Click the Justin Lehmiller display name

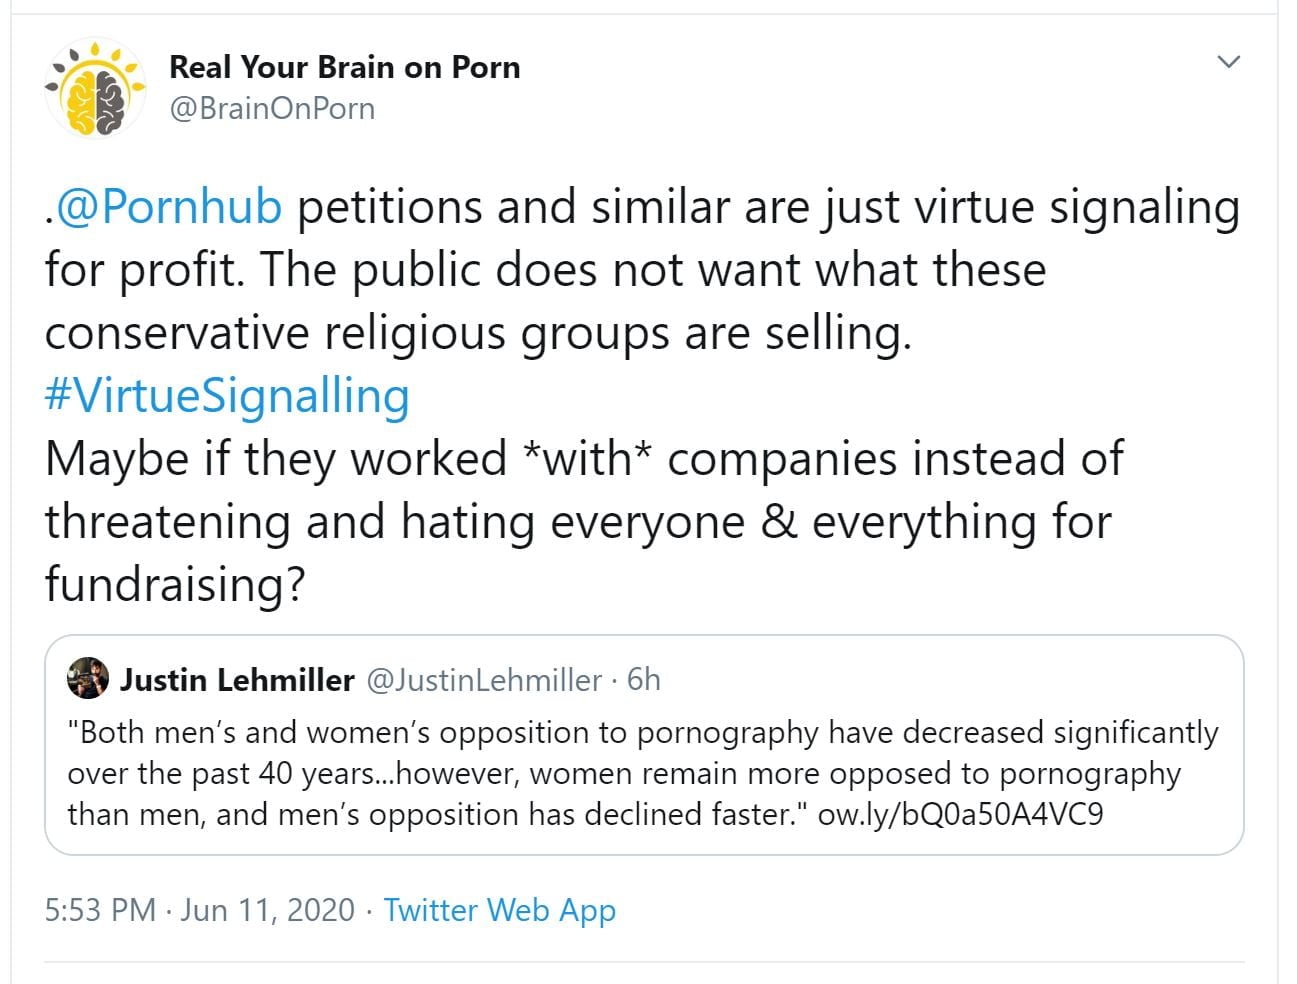tap(237, 680)
